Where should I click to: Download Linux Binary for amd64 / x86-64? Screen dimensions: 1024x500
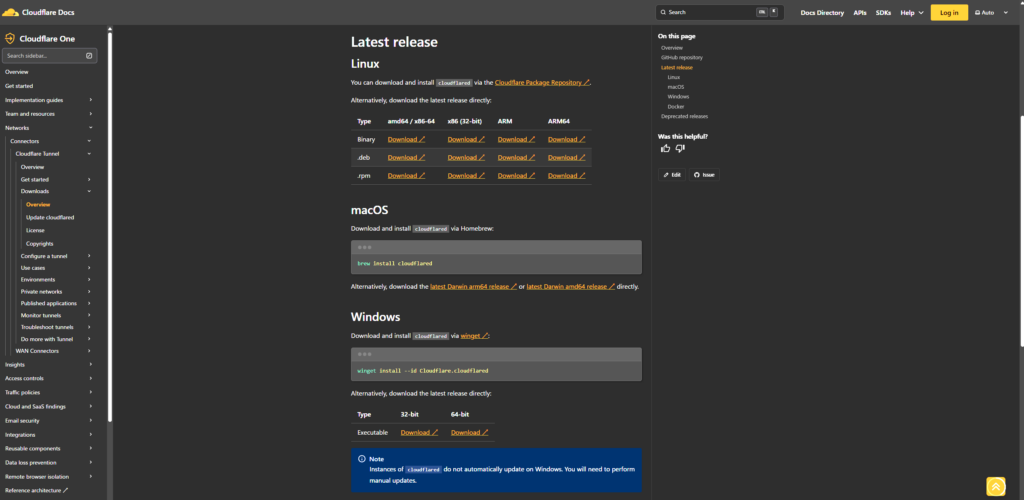(406, 139)
